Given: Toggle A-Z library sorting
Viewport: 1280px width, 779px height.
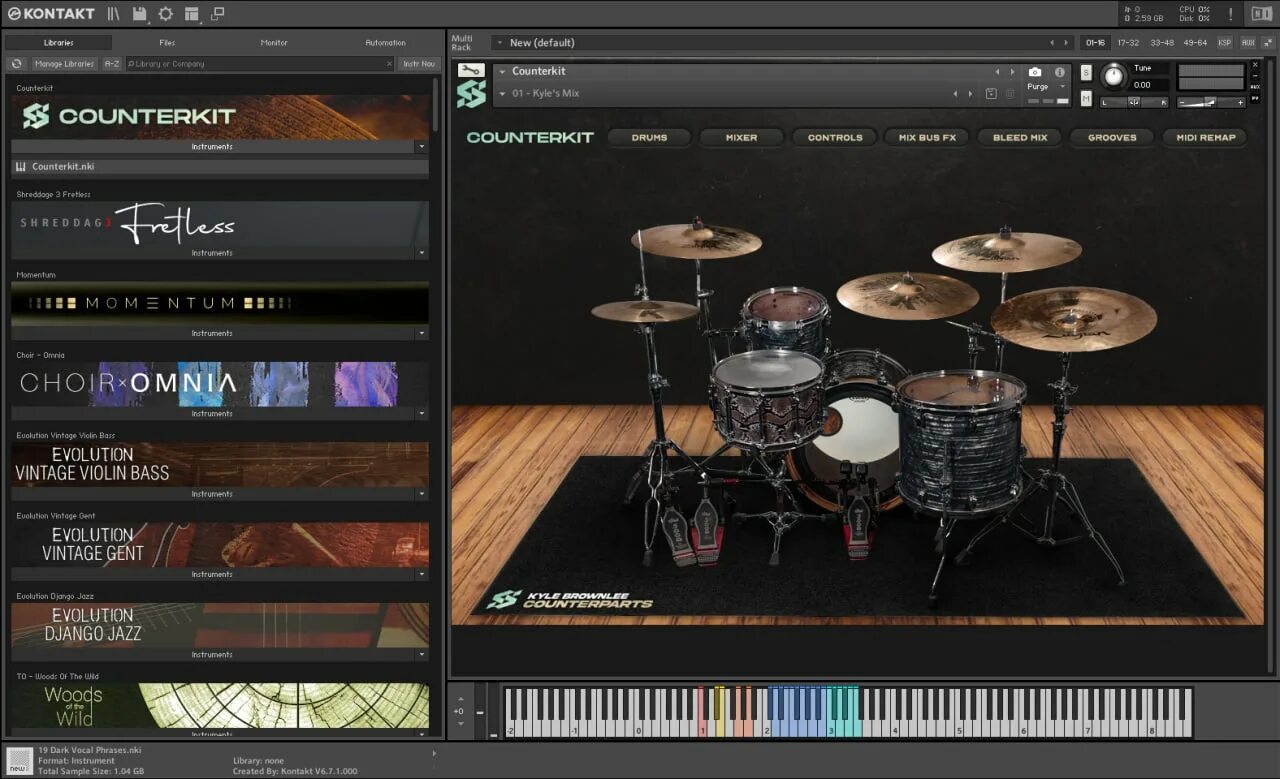Looking at the screenshot, I should point(112,64).
